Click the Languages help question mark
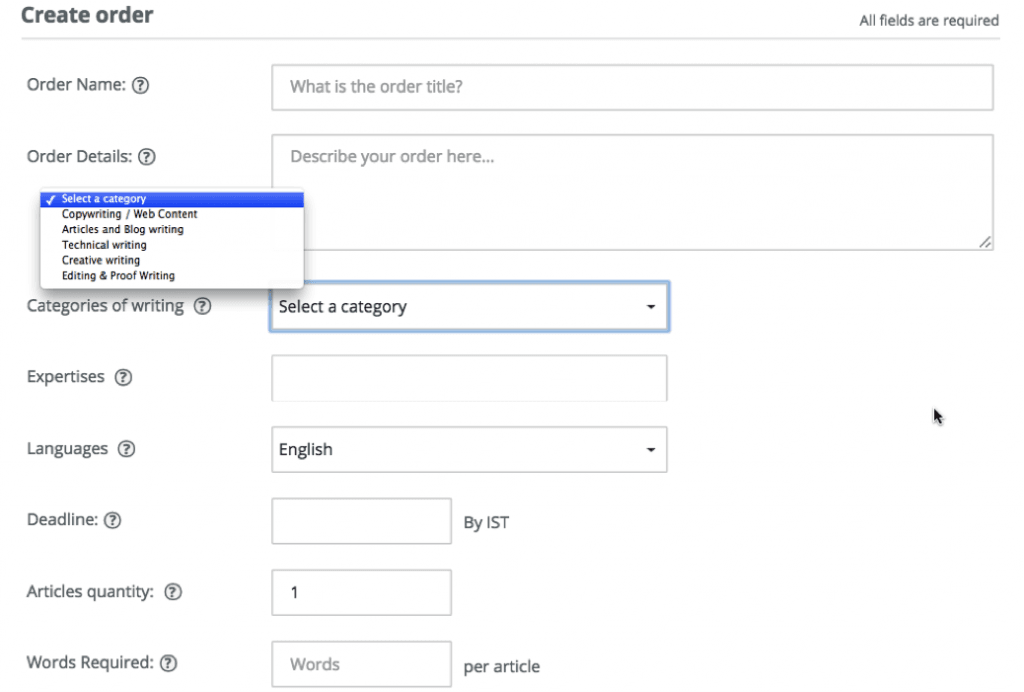This screenshot has width=1024, height=692. point(127,449)
